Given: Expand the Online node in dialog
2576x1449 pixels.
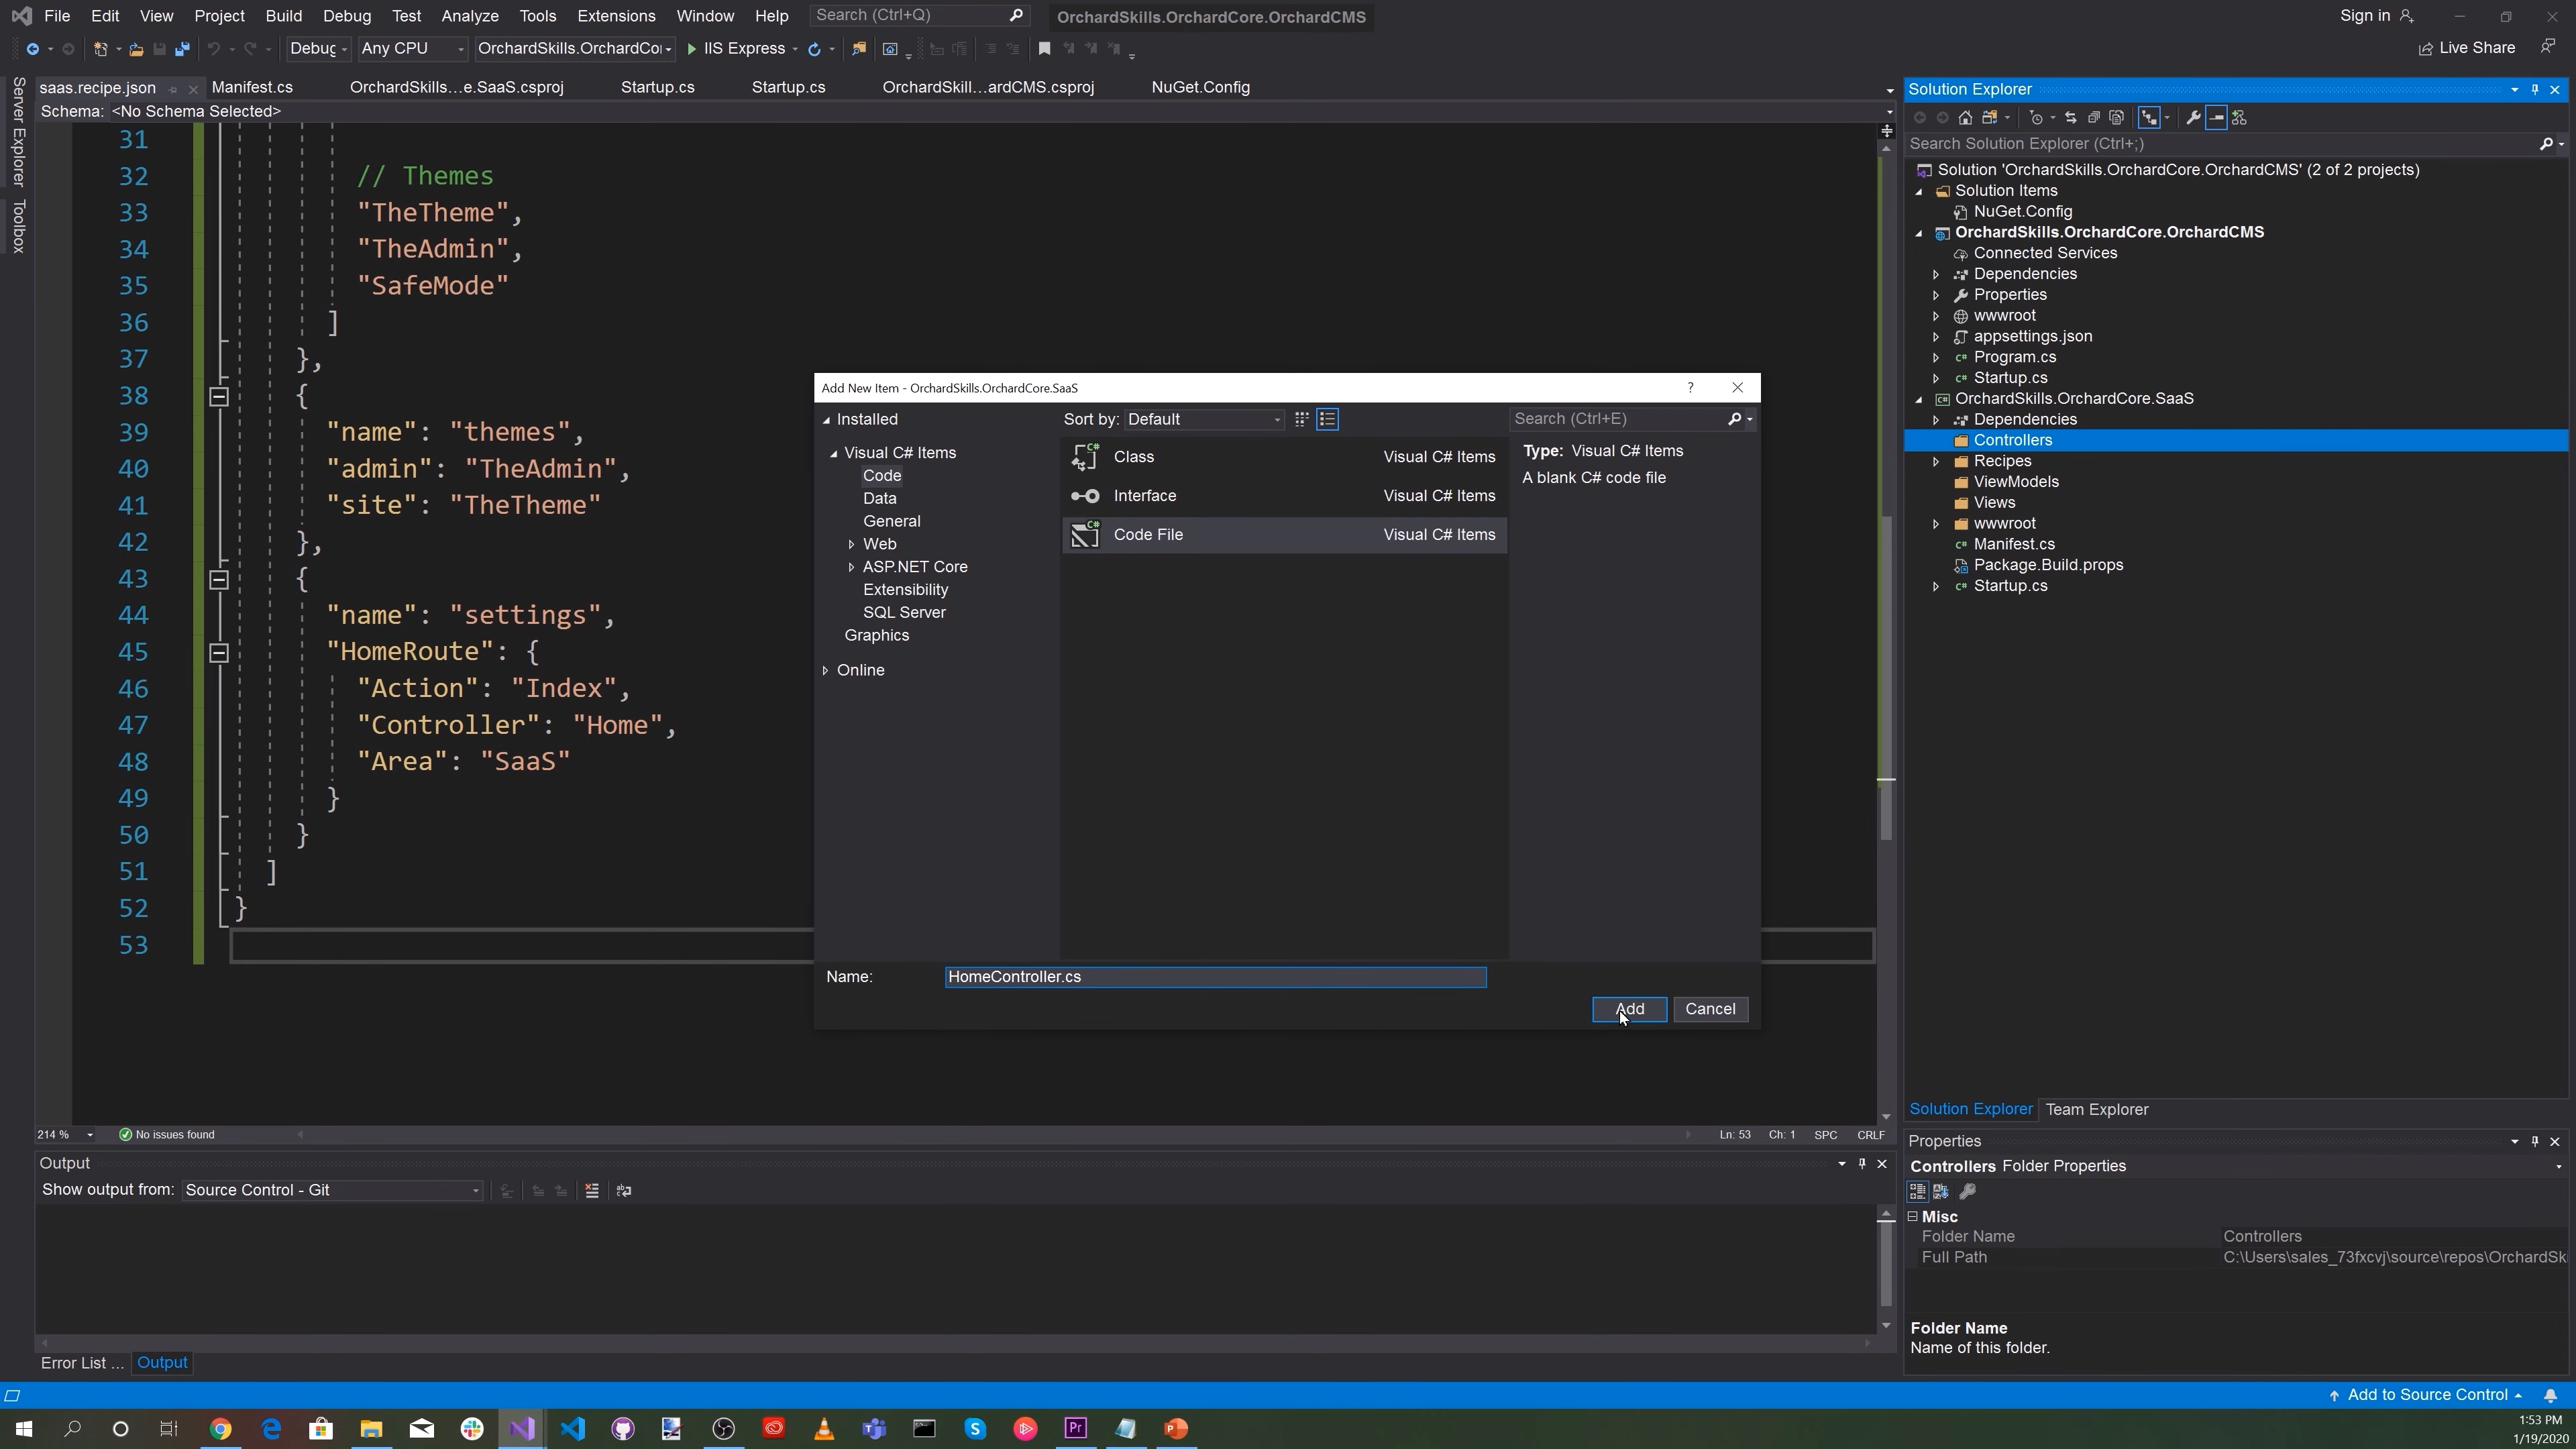Looking at the screenshot, I should coord(825,671).
